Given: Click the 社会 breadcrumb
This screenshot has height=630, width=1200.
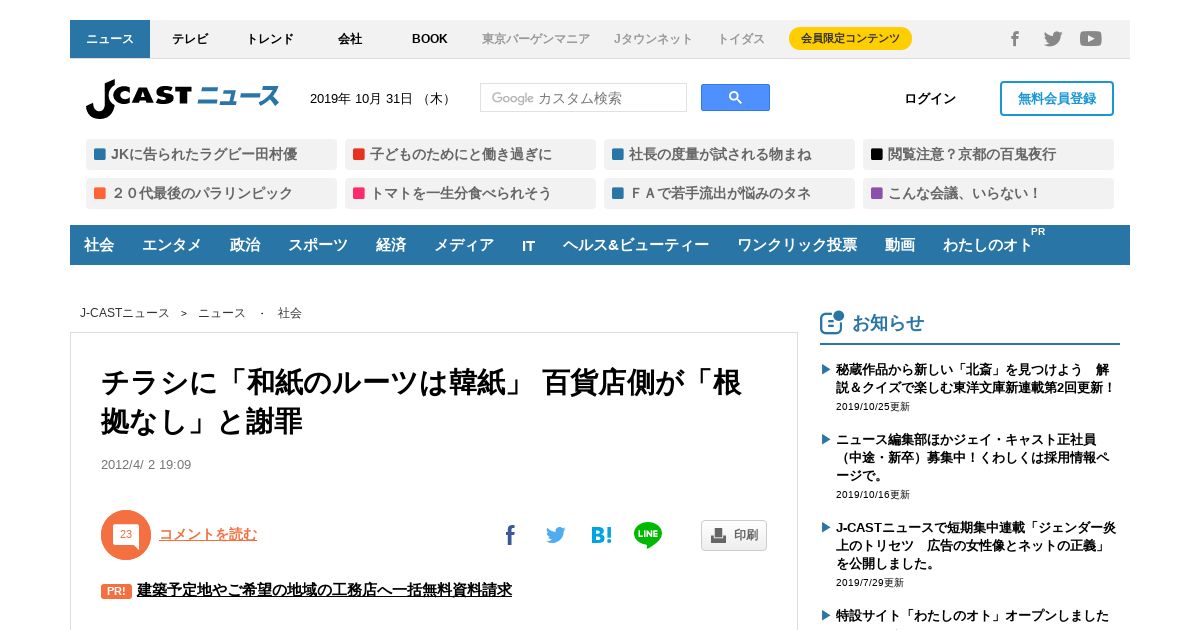Looking at the screenshot, I should pos(290,313).
